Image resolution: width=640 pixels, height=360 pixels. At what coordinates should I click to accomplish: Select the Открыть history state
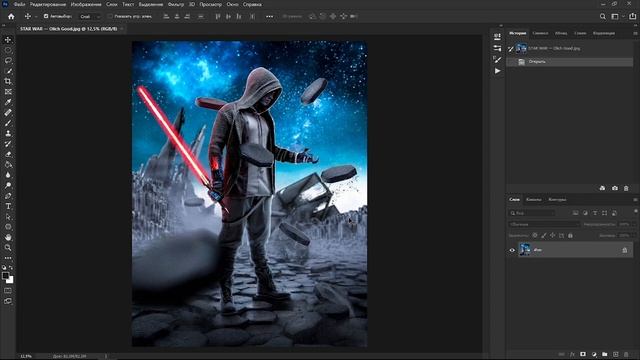tap(569, 62)
